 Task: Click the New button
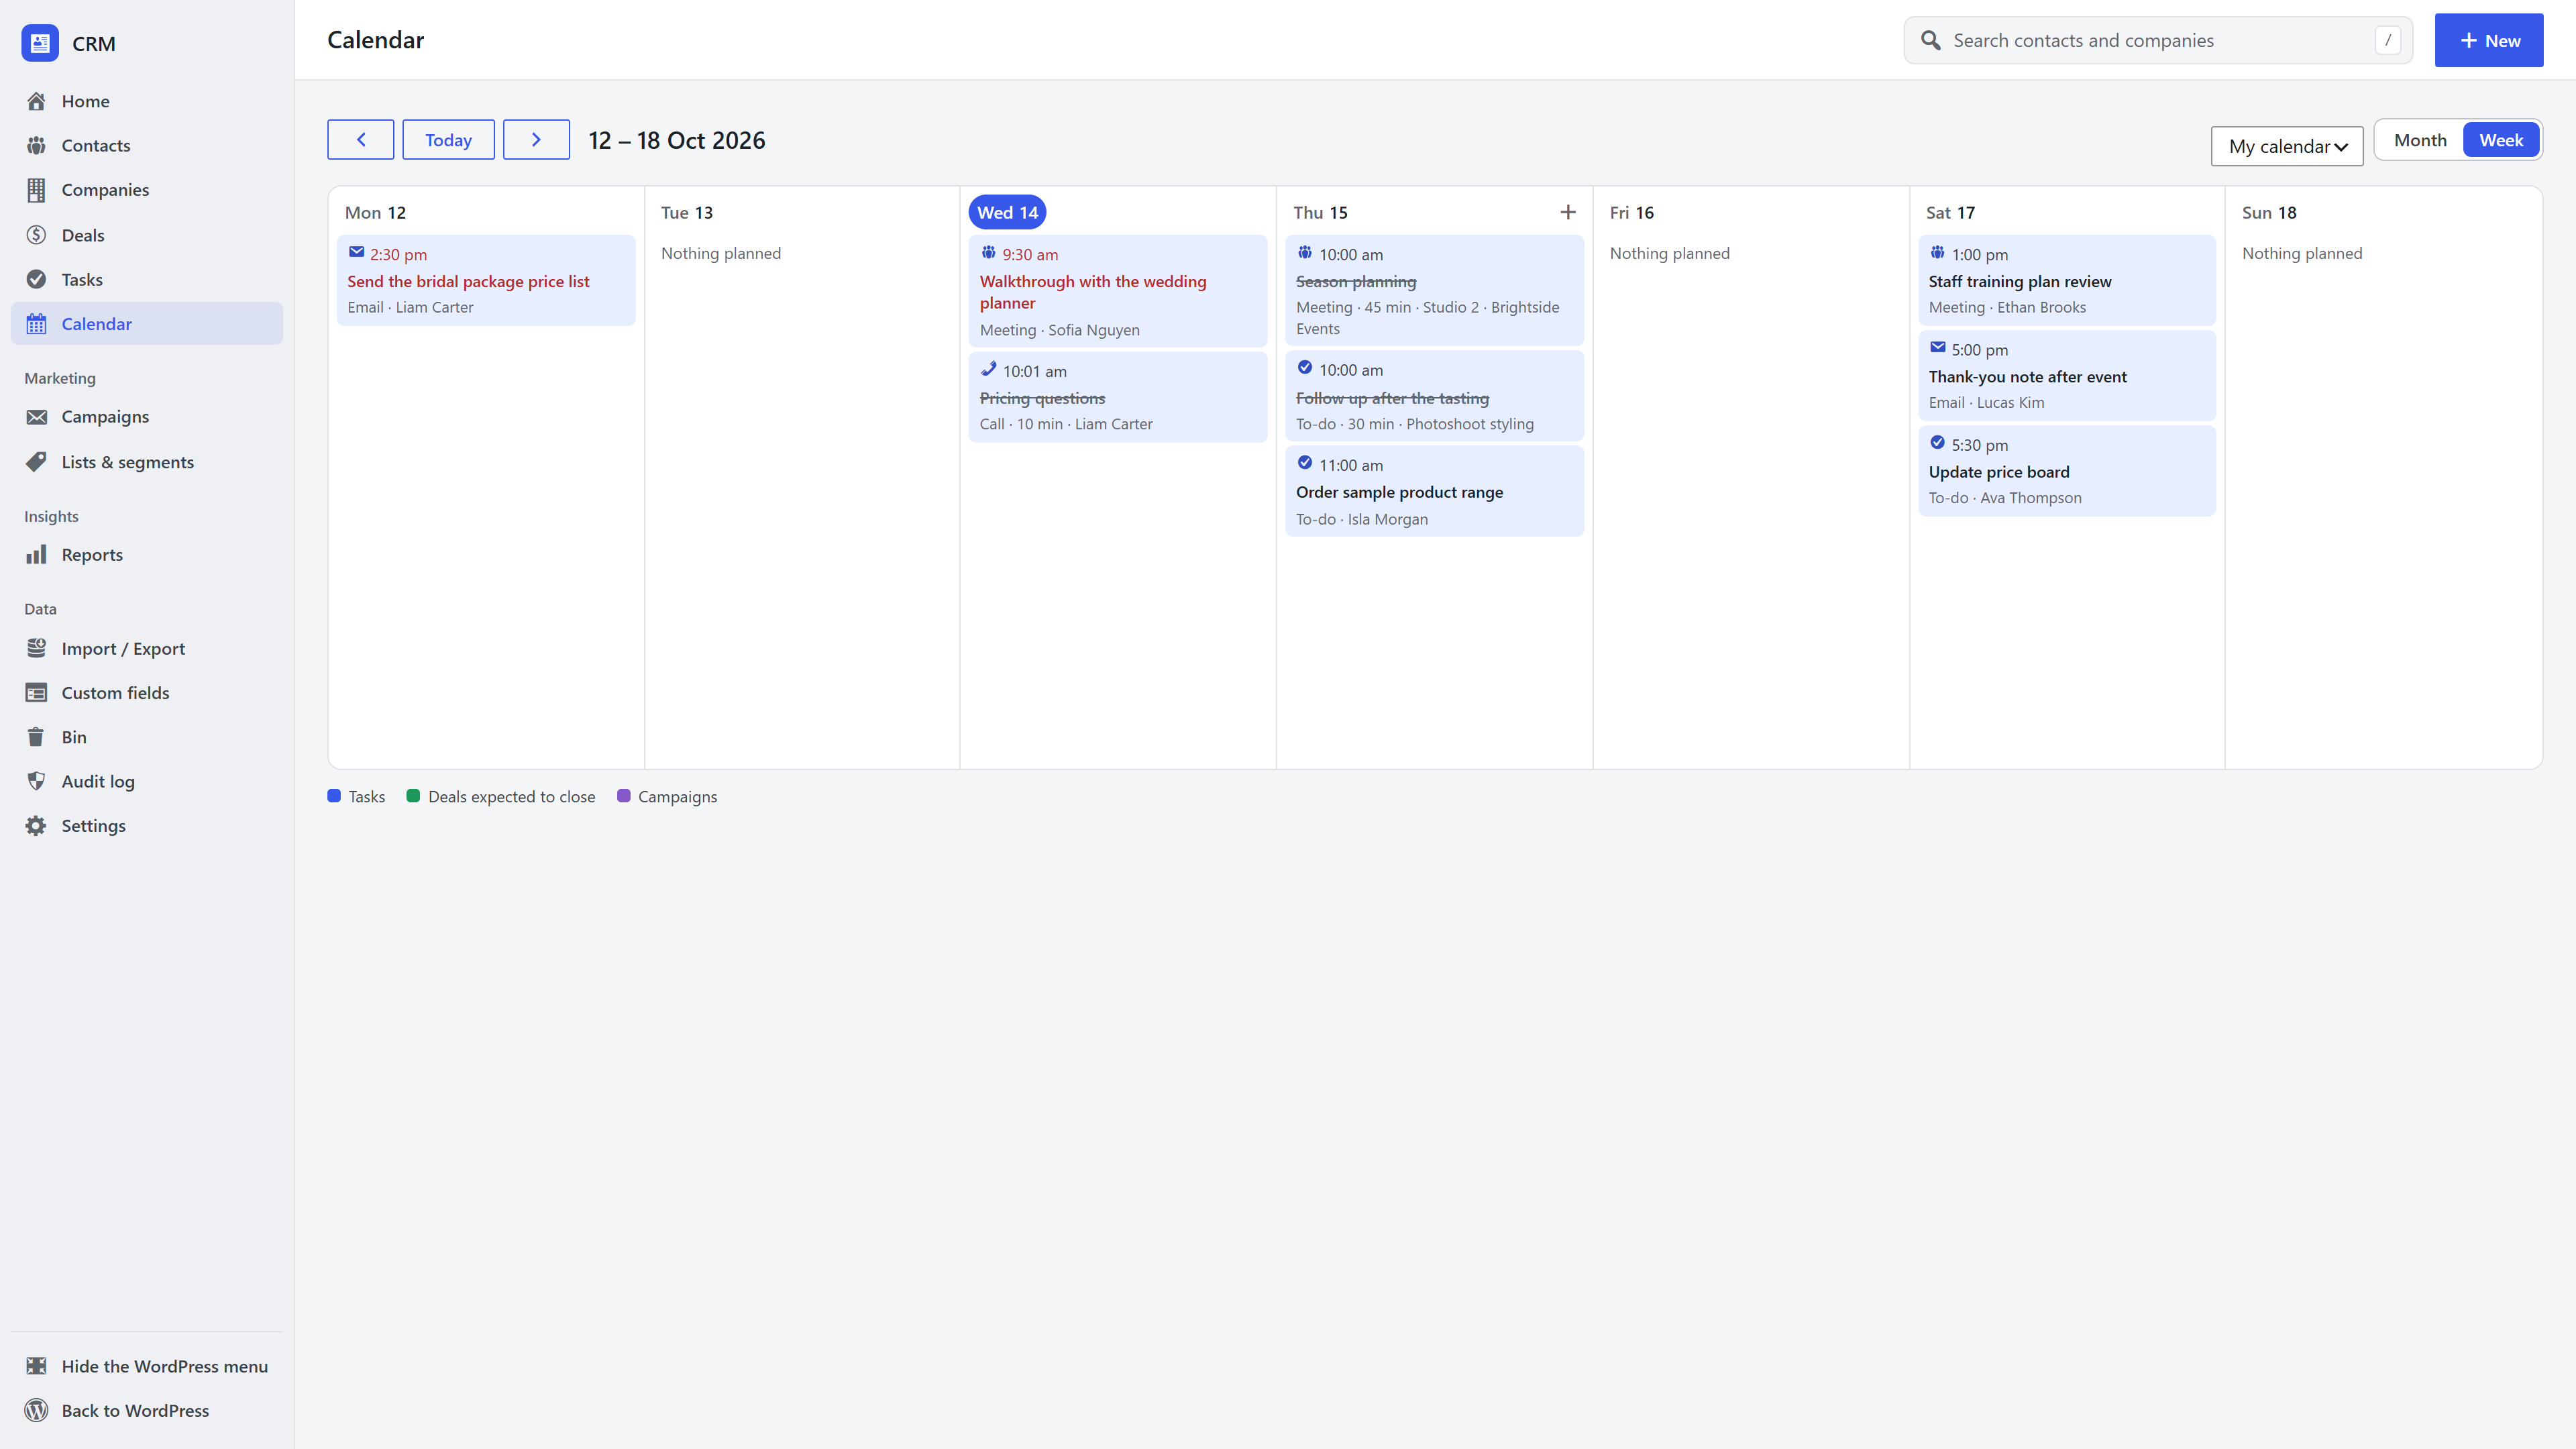(2488, 40)
